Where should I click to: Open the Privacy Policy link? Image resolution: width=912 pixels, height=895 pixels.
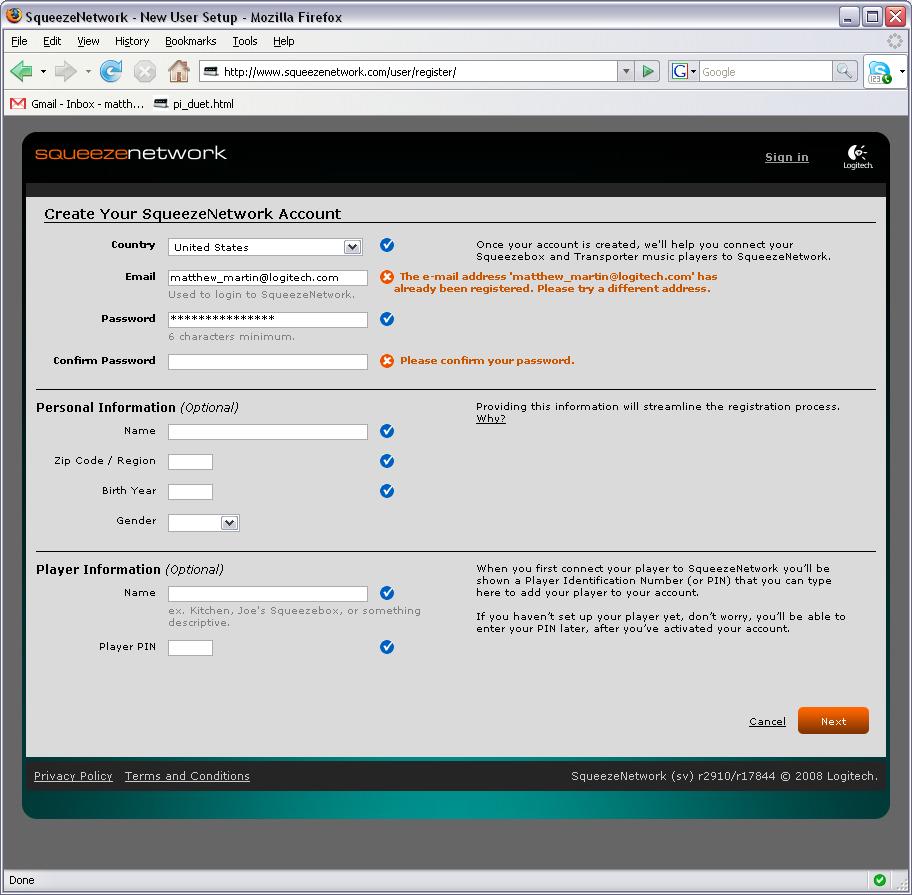tap(73, 776)
